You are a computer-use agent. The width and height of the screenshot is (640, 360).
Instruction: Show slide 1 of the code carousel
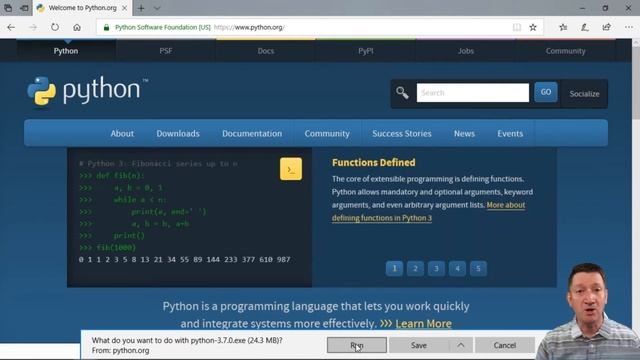coord(394,268)
